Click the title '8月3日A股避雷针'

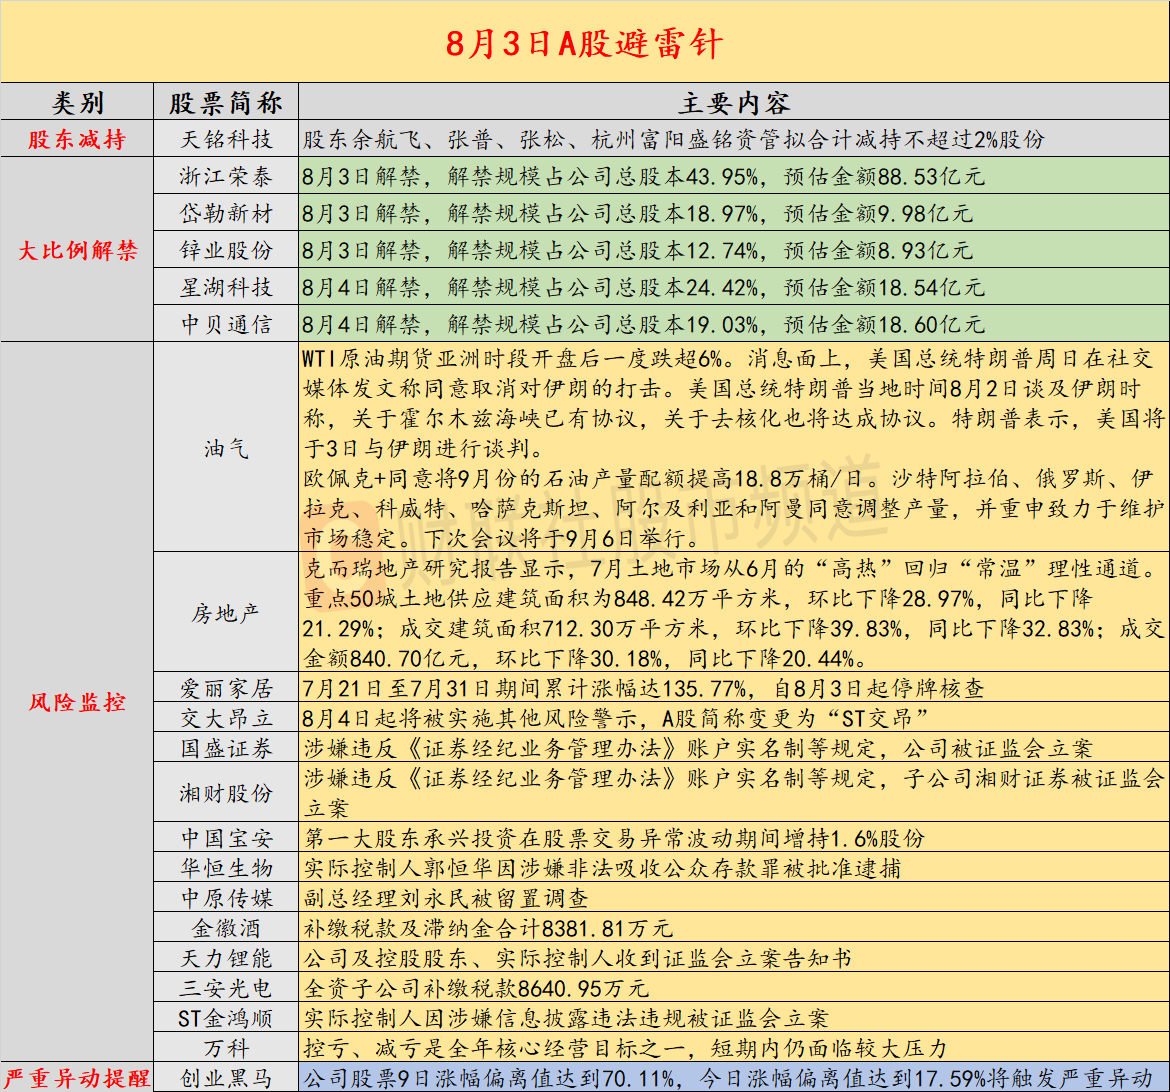[x=584, y=43]
